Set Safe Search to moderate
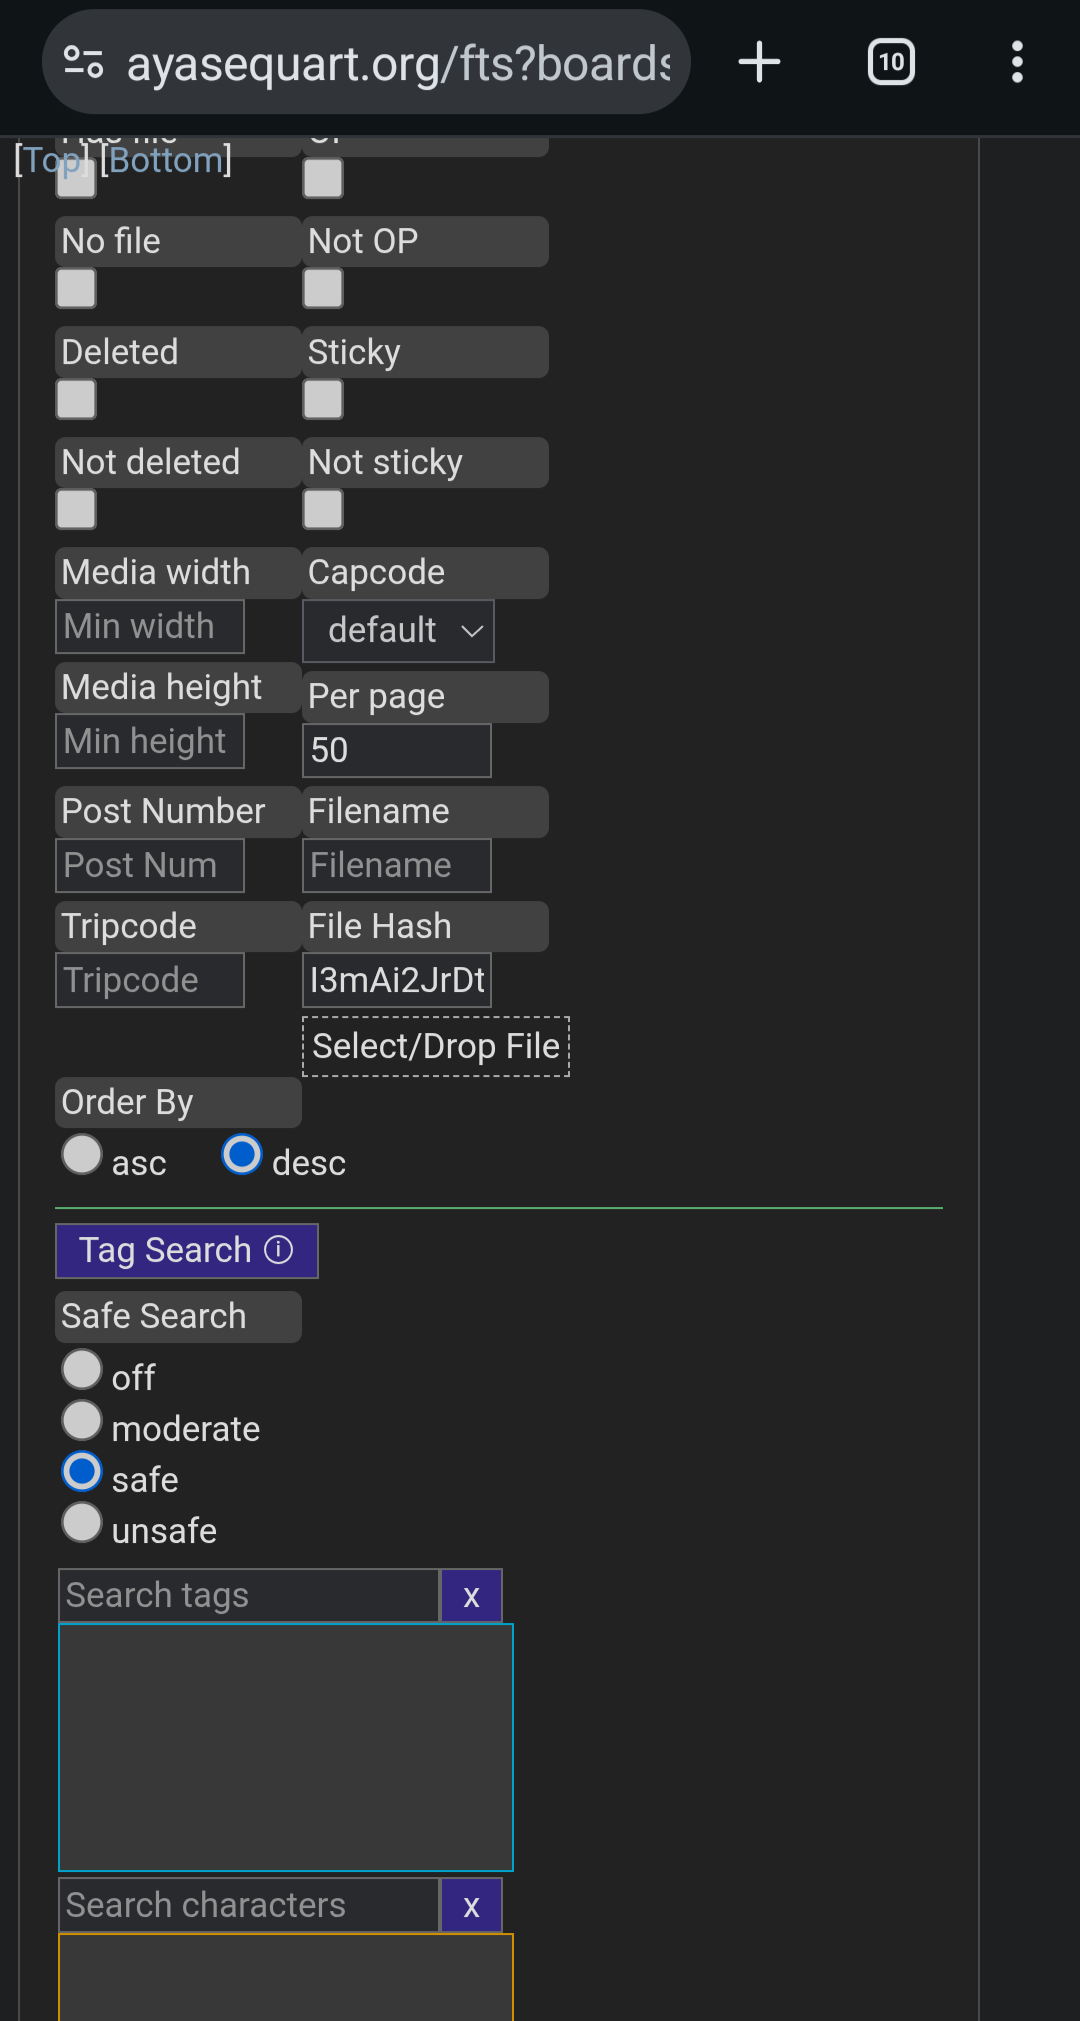 82,1421
